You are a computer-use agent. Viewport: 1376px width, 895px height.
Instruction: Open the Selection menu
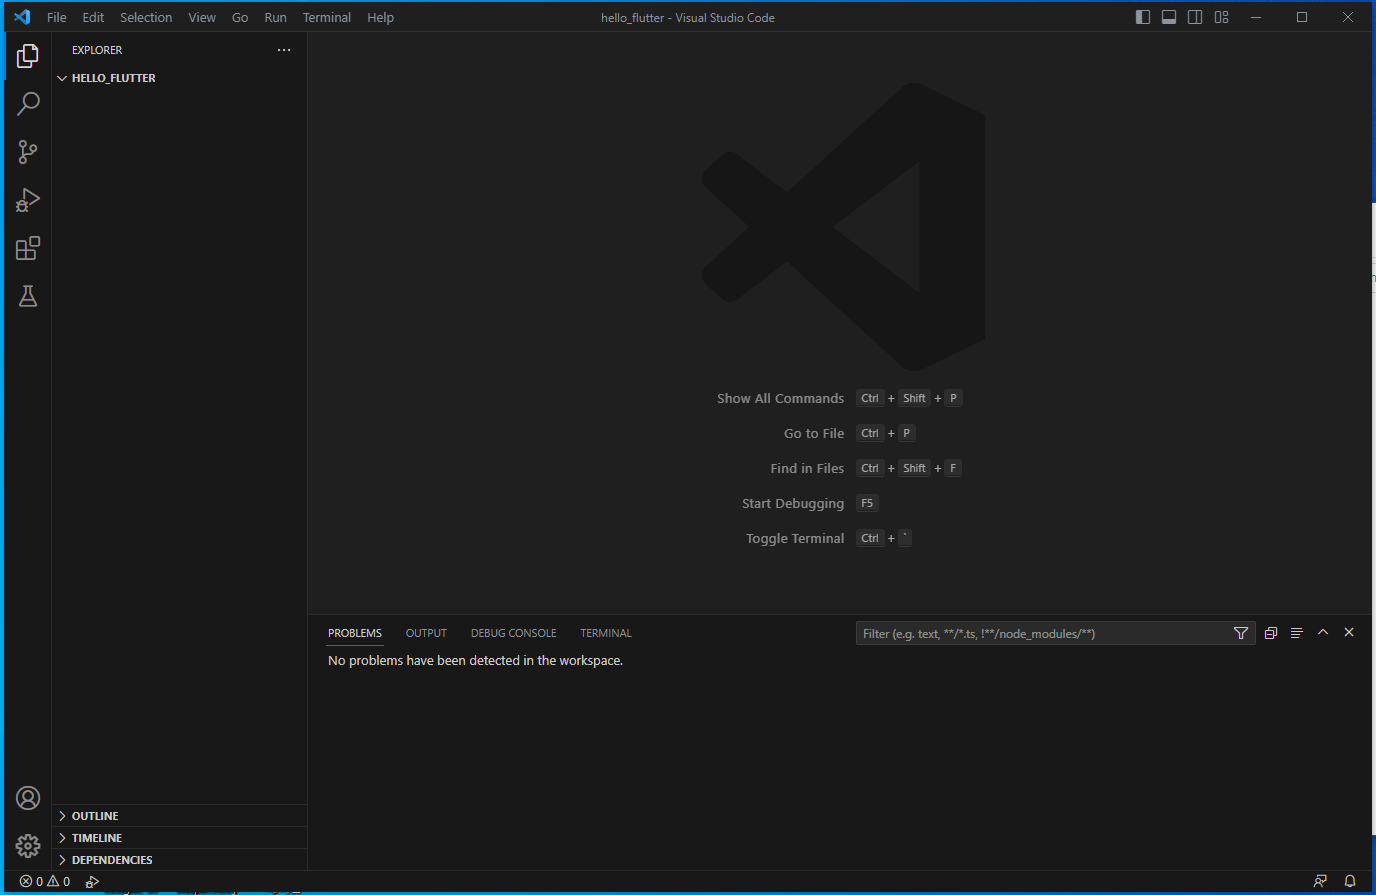(146, 17)
